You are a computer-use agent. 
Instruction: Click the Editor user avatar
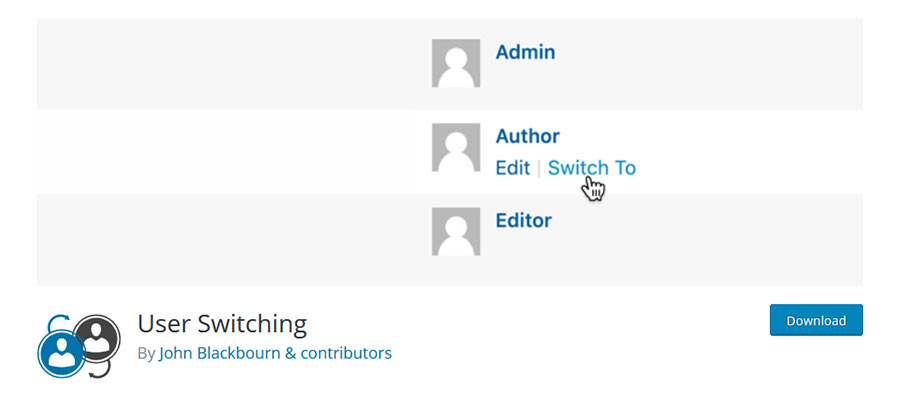[455, 231]
